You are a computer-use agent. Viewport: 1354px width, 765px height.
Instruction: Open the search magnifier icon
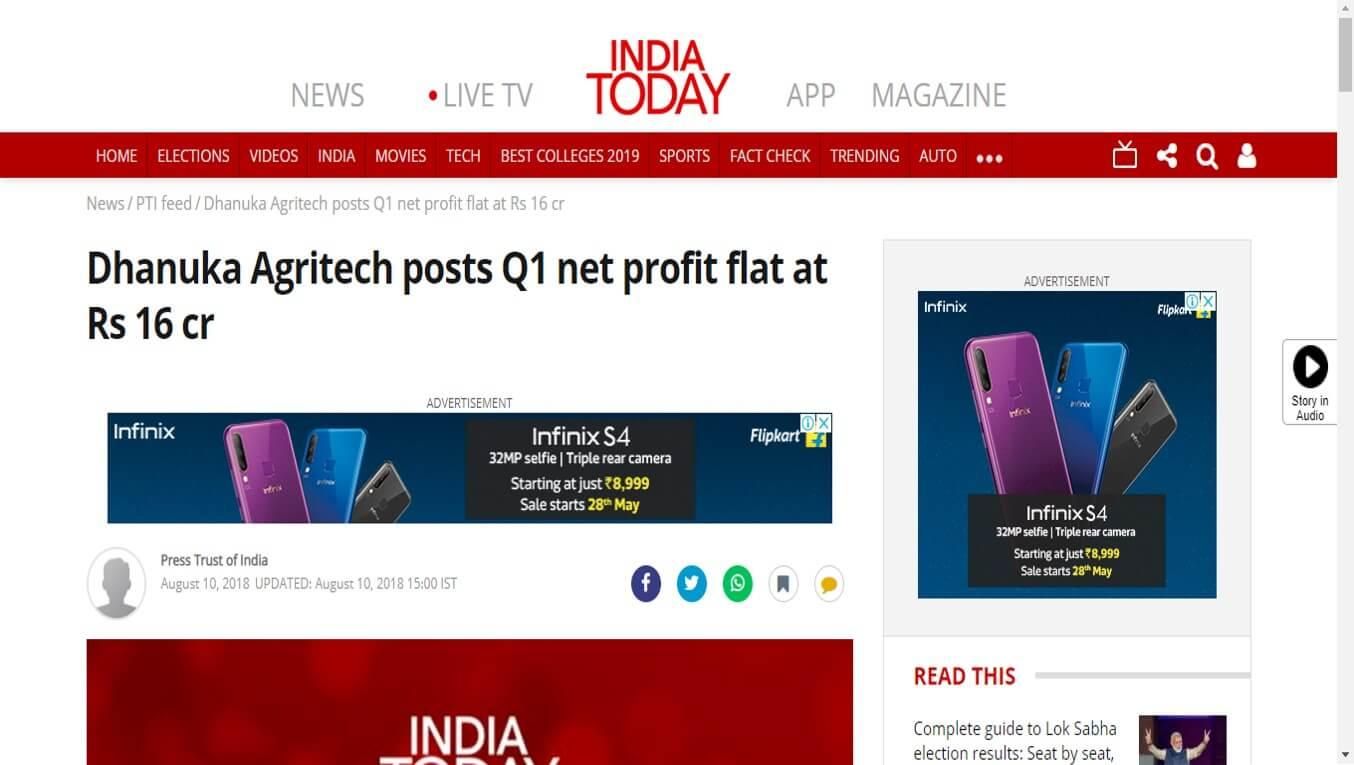click(1207, 156)
